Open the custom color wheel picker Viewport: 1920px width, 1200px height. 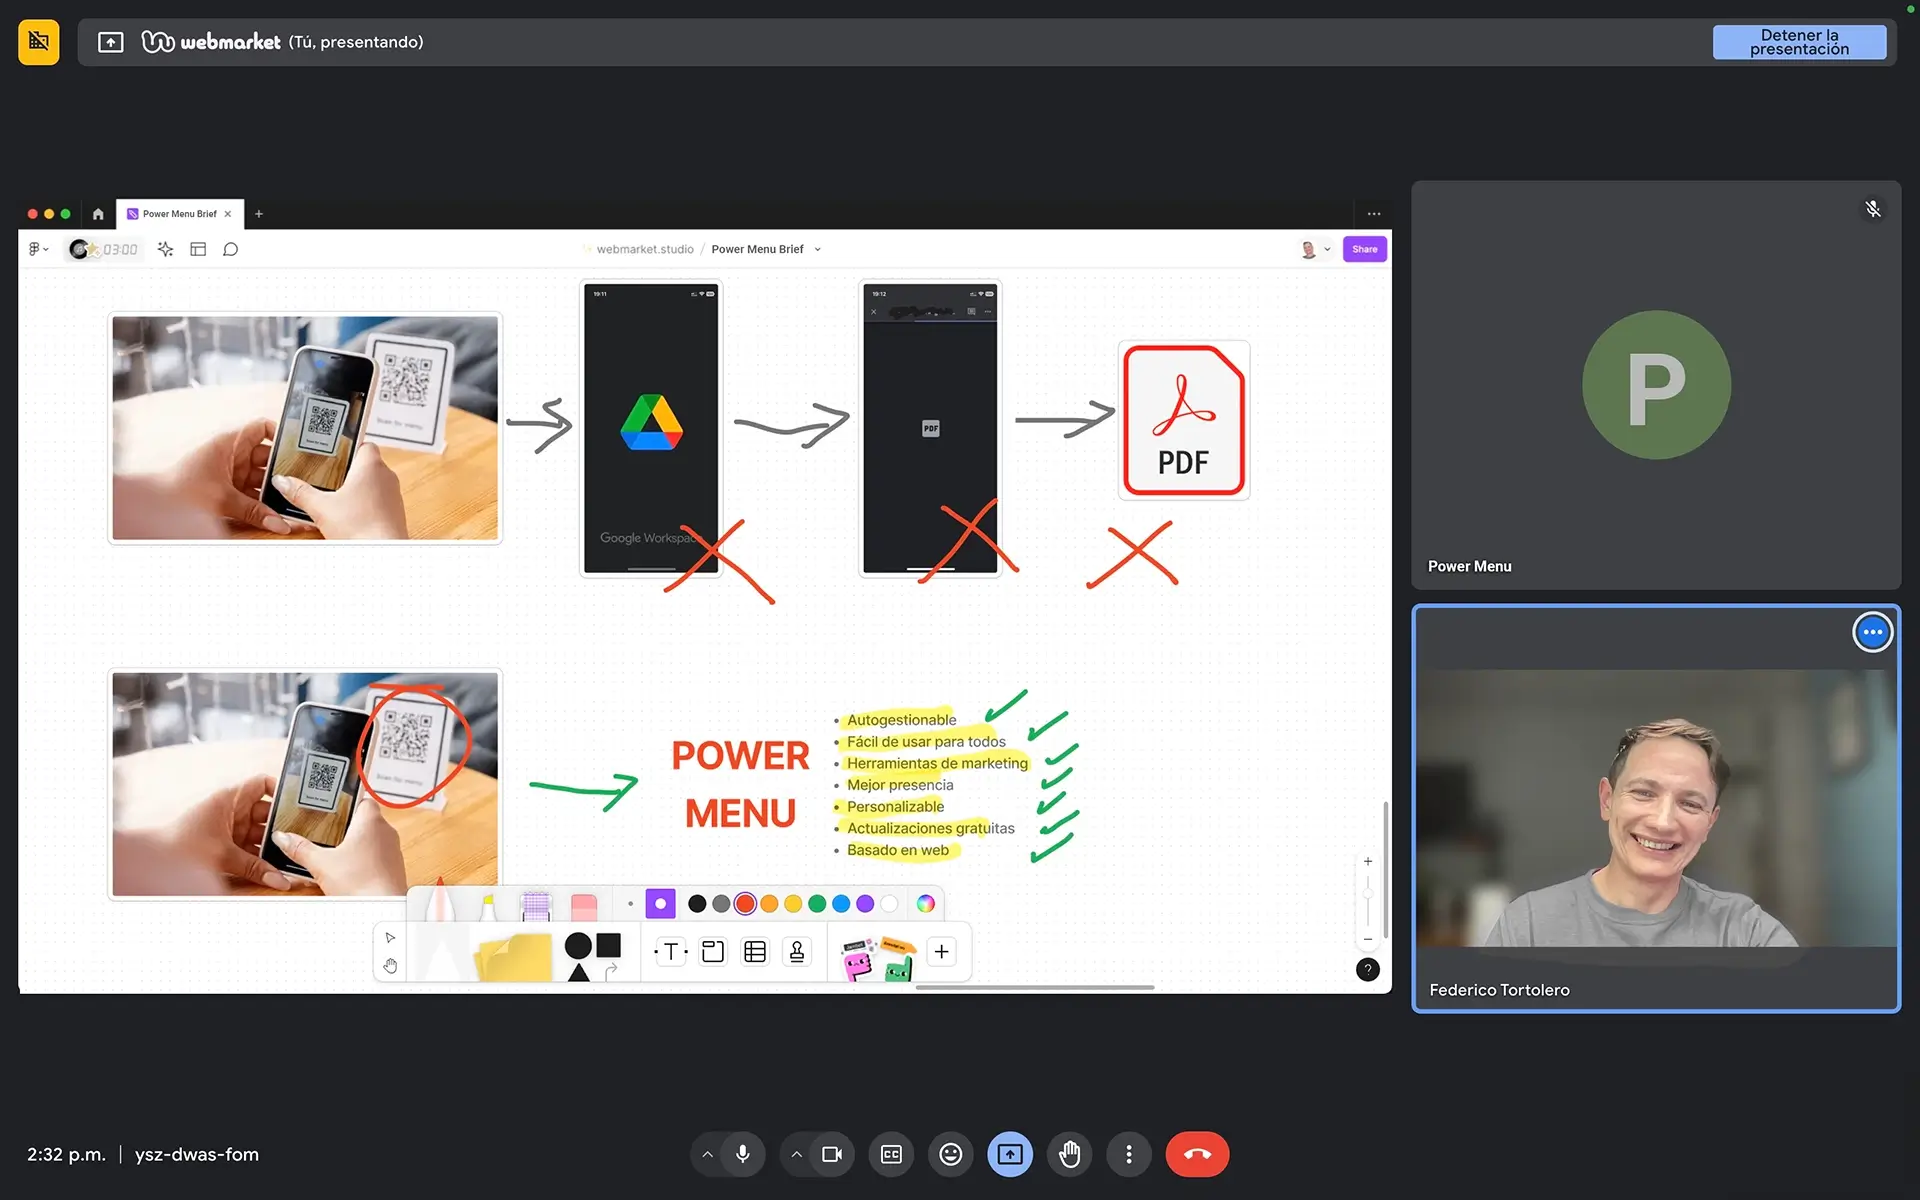tap(926, 904)
